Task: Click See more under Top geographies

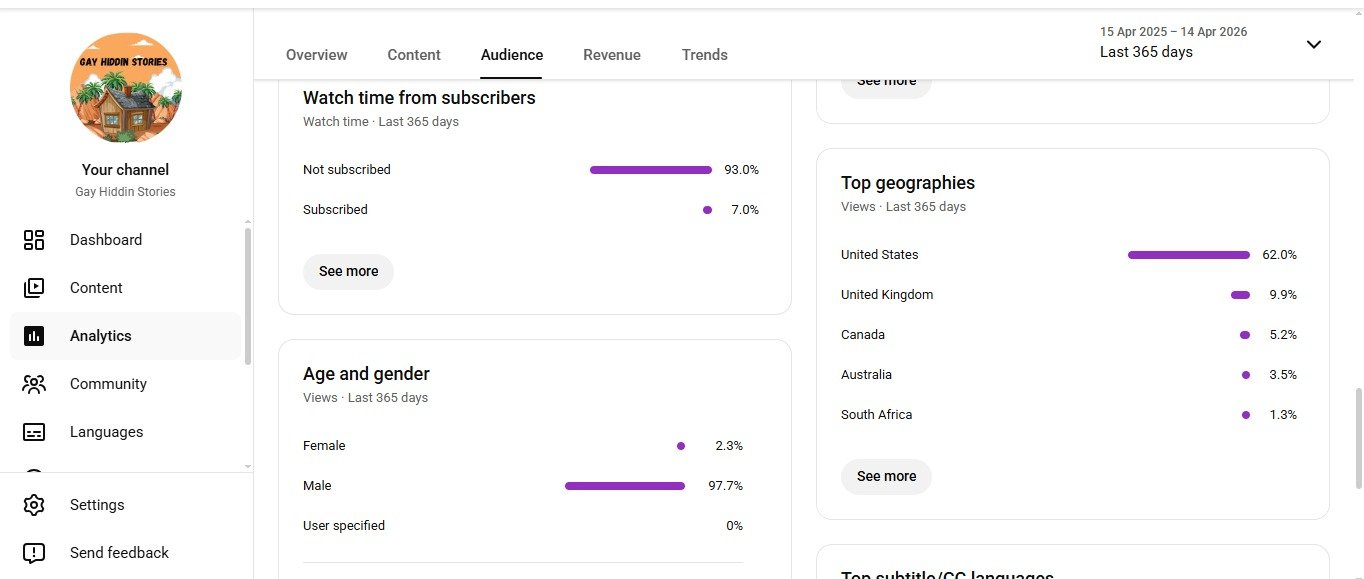Action: pyautogui.click(x=886, y=476)
